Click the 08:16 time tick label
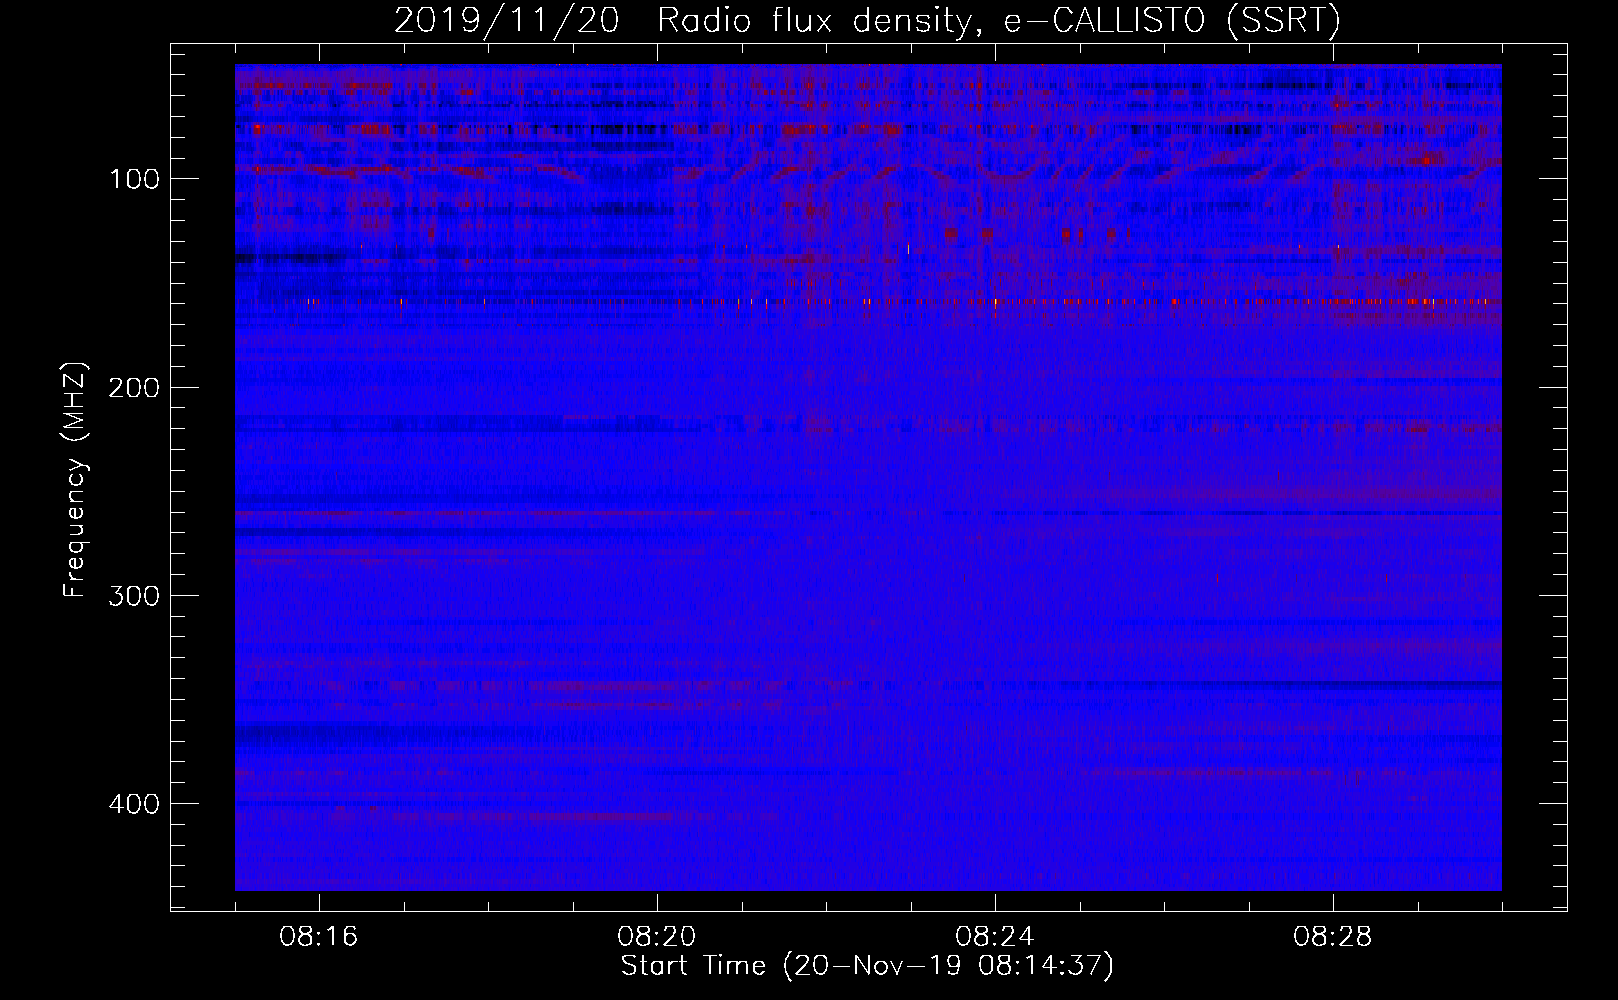Screen dimensions: 1618x1000 click(x=319, y=937)
